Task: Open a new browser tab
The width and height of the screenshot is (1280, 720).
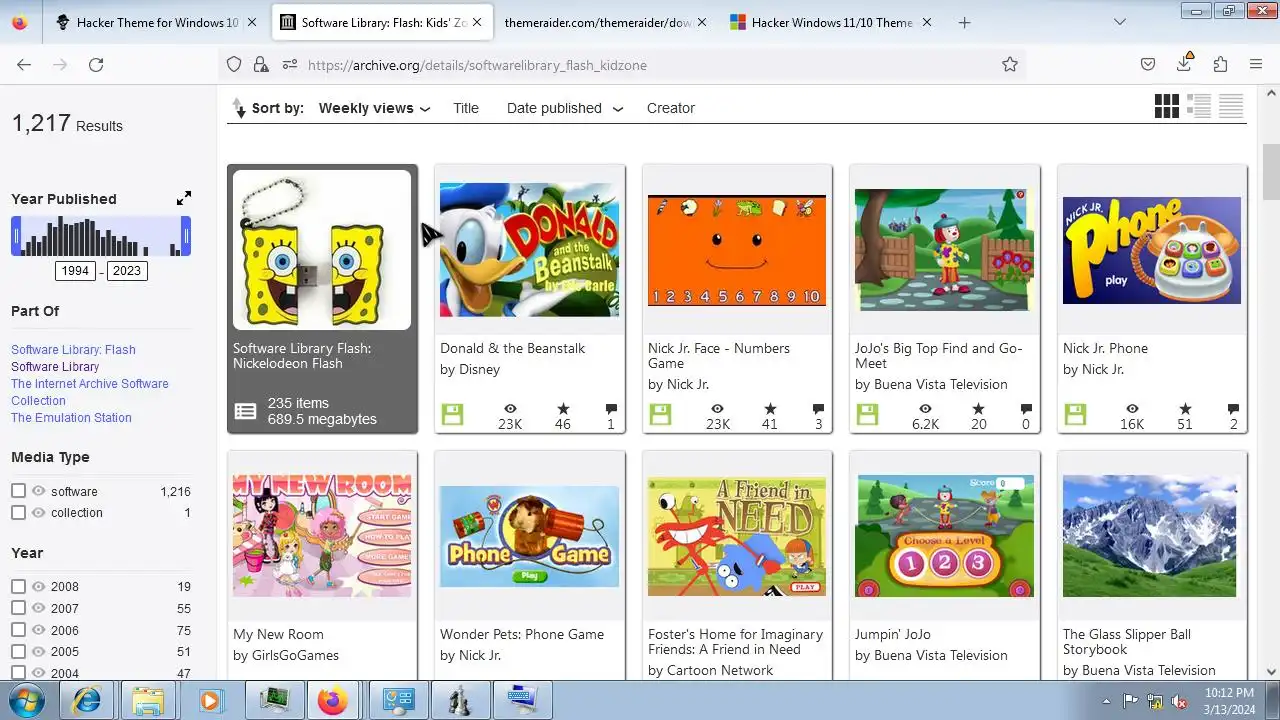Action: coord(964,22)
